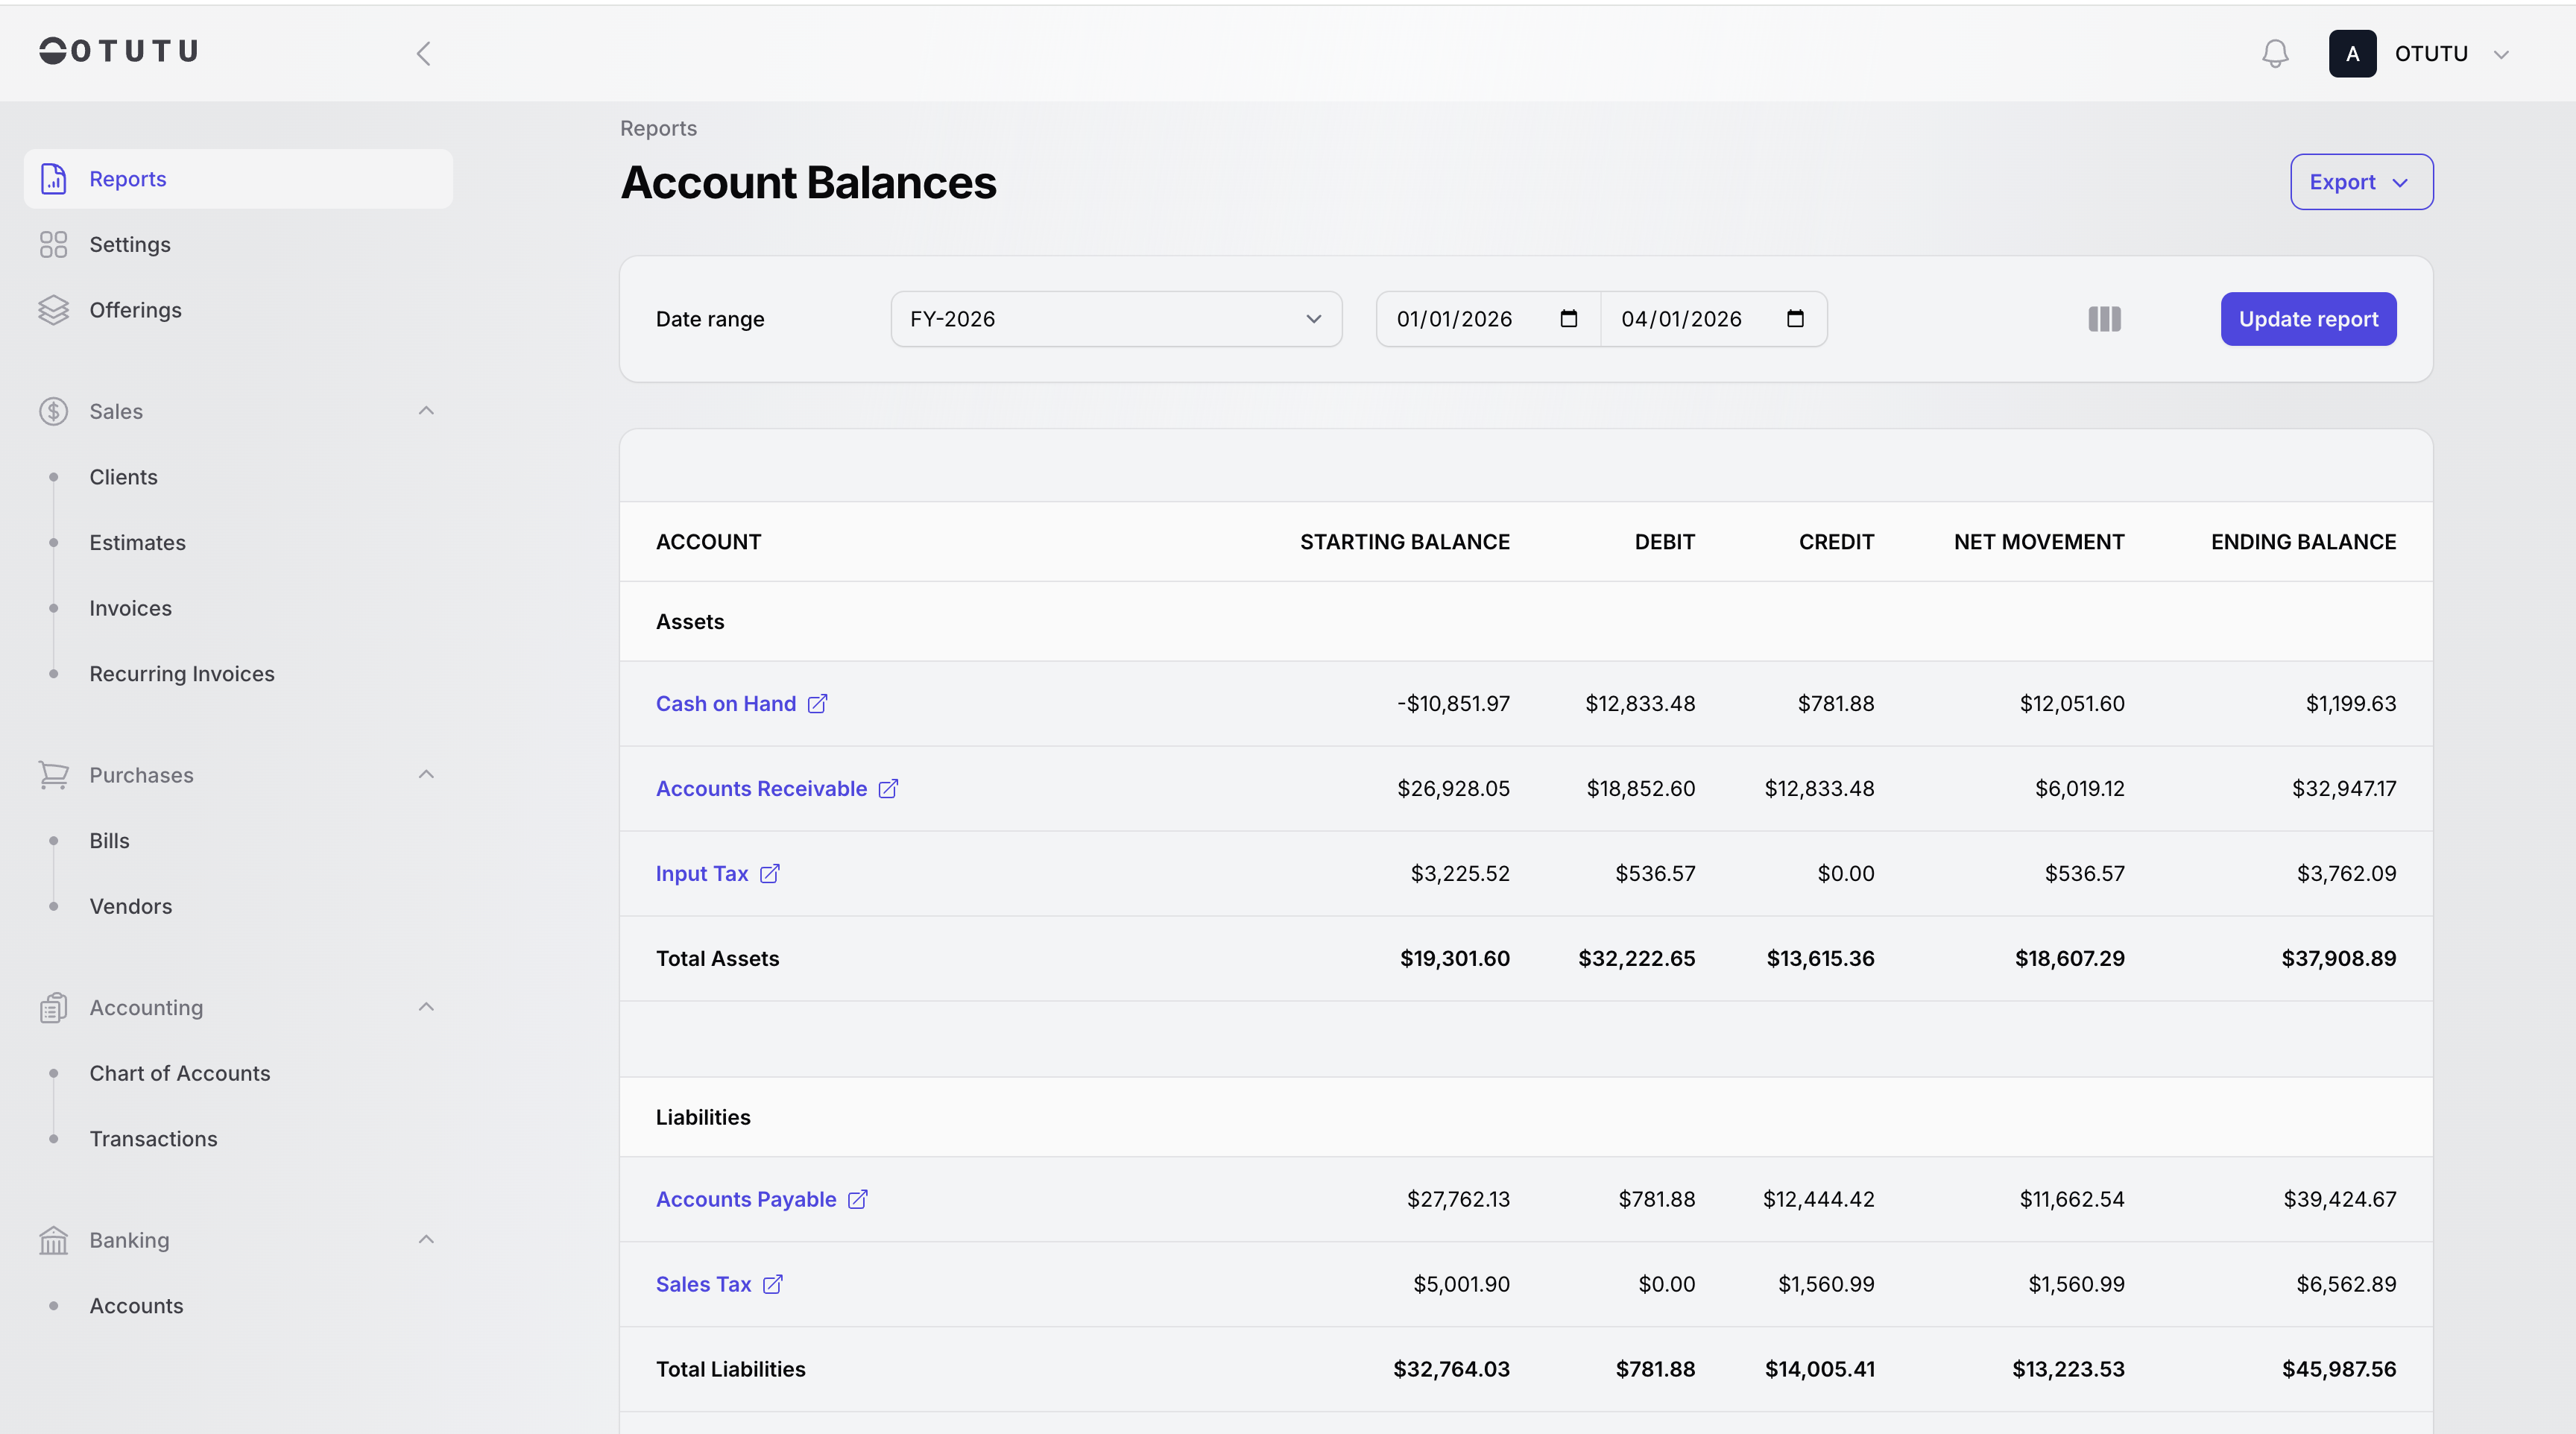Collapse the Purchases sidebar section
The height and width of the screenshot is (1434, 2576).
tap(426, 775)
